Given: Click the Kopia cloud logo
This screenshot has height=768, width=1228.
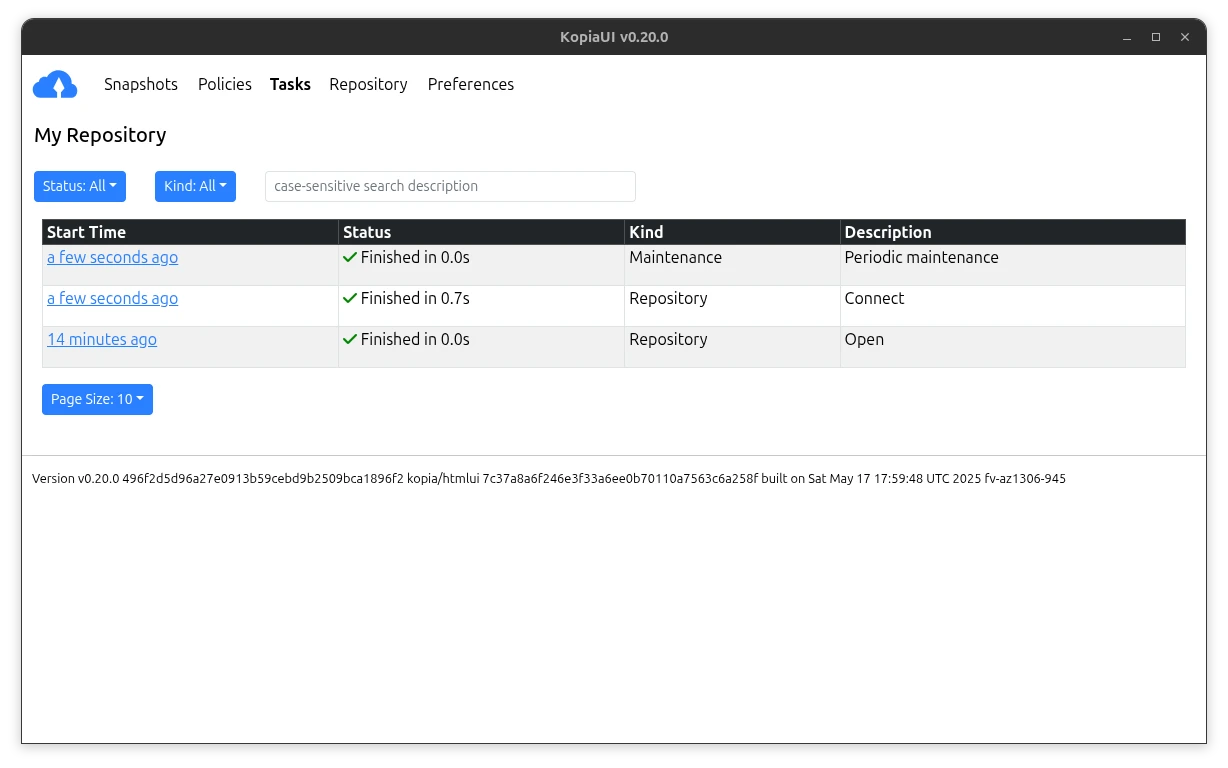Looking at the screenshot, I should click(55, 84).
